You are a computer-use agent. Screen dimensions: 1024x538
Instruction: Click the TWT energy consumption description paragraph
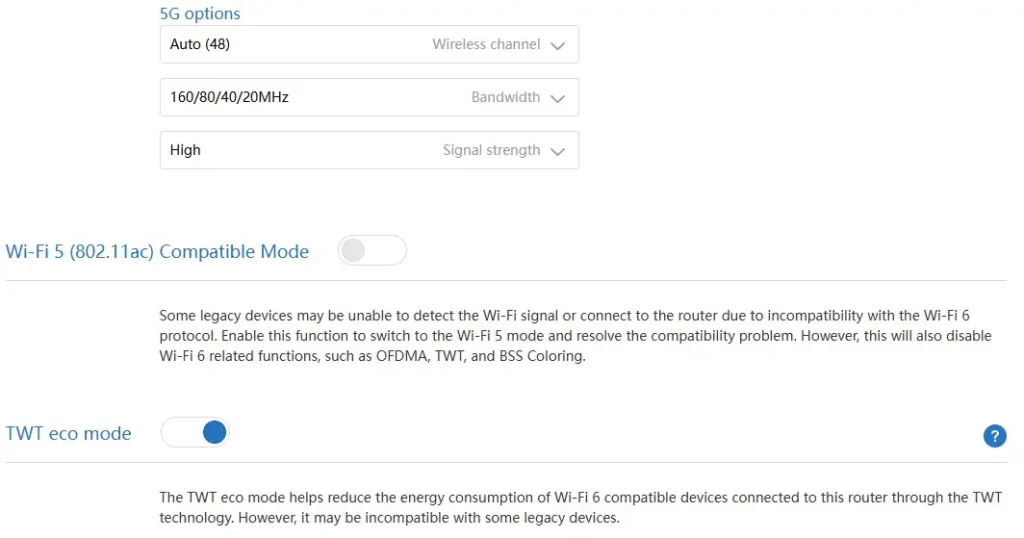(581, 507)
